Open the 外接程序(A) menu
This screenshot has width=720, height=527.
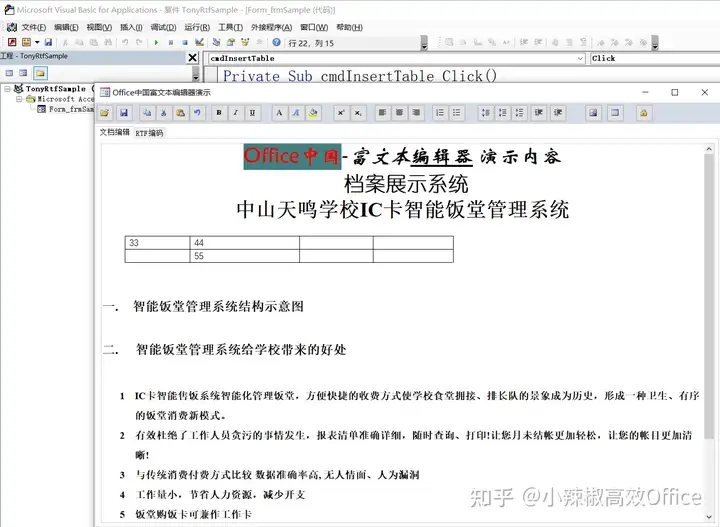tap(271, 28)
